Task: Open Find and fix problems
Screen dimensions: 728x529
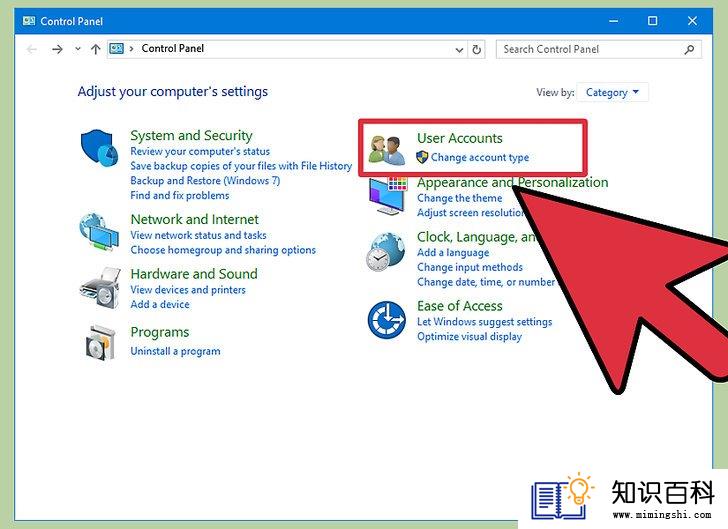Action: click(x=180, y=196)
